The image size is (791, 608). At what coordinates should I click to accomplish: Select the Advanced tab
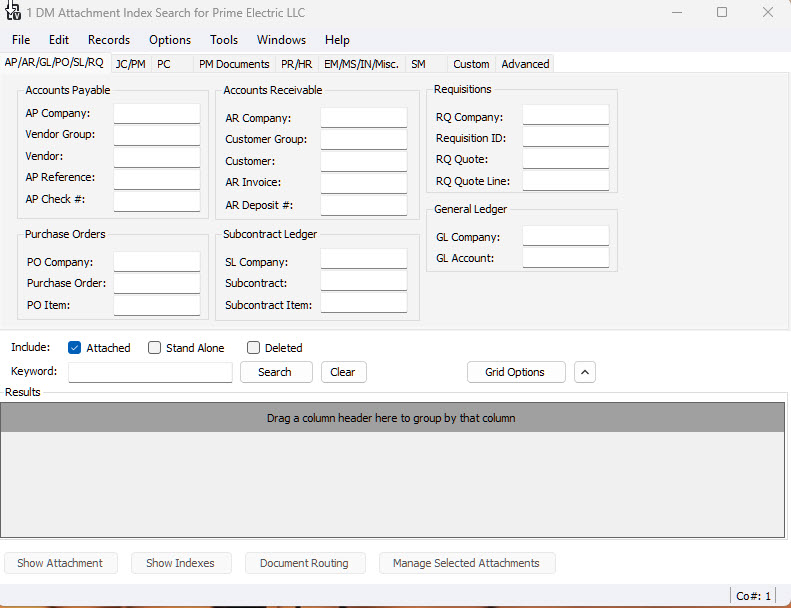525,64
